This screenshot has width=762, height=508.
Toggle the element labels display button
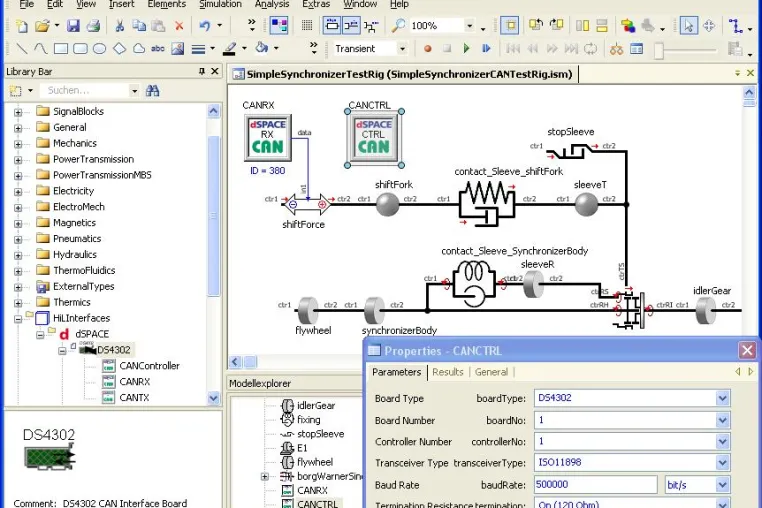(332, 25)
